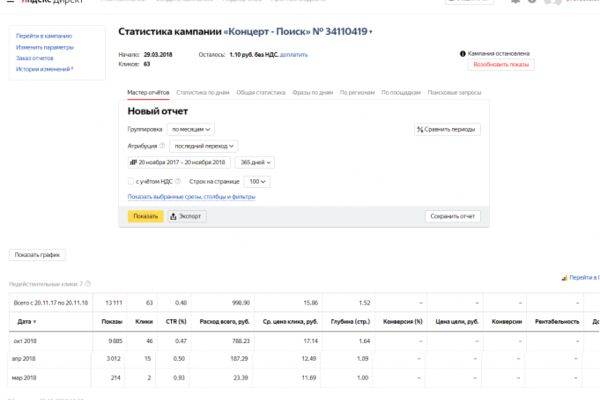Viewport: 600px width, 400px height.
Task: Click the yellow 'Показать' button
Action: (x=145, y=216)
